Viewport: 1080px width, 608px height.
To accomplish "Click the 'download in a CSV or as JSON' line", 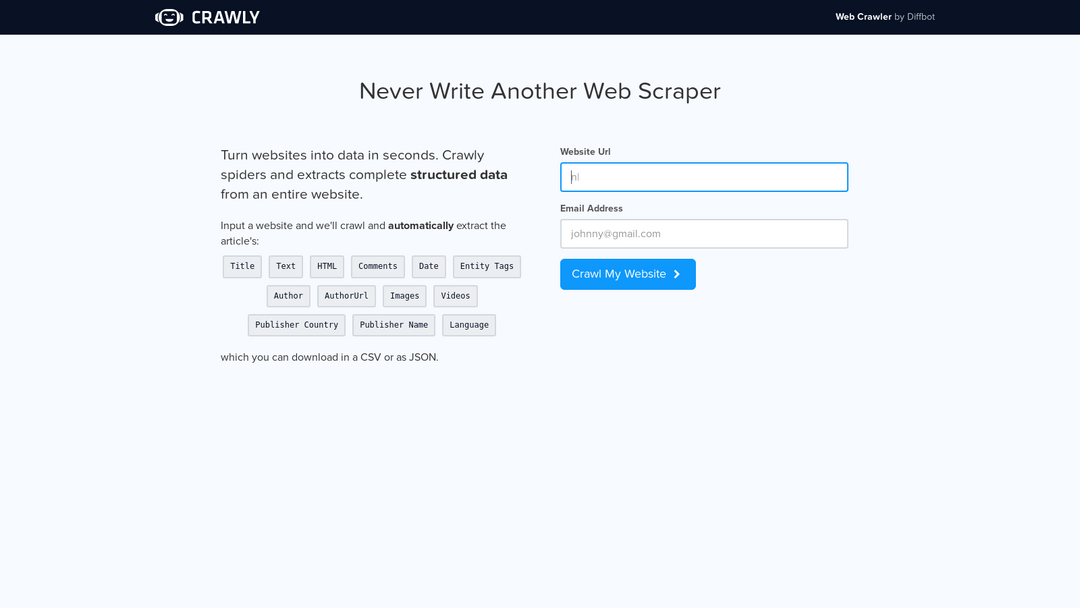I will pos(329,357).
